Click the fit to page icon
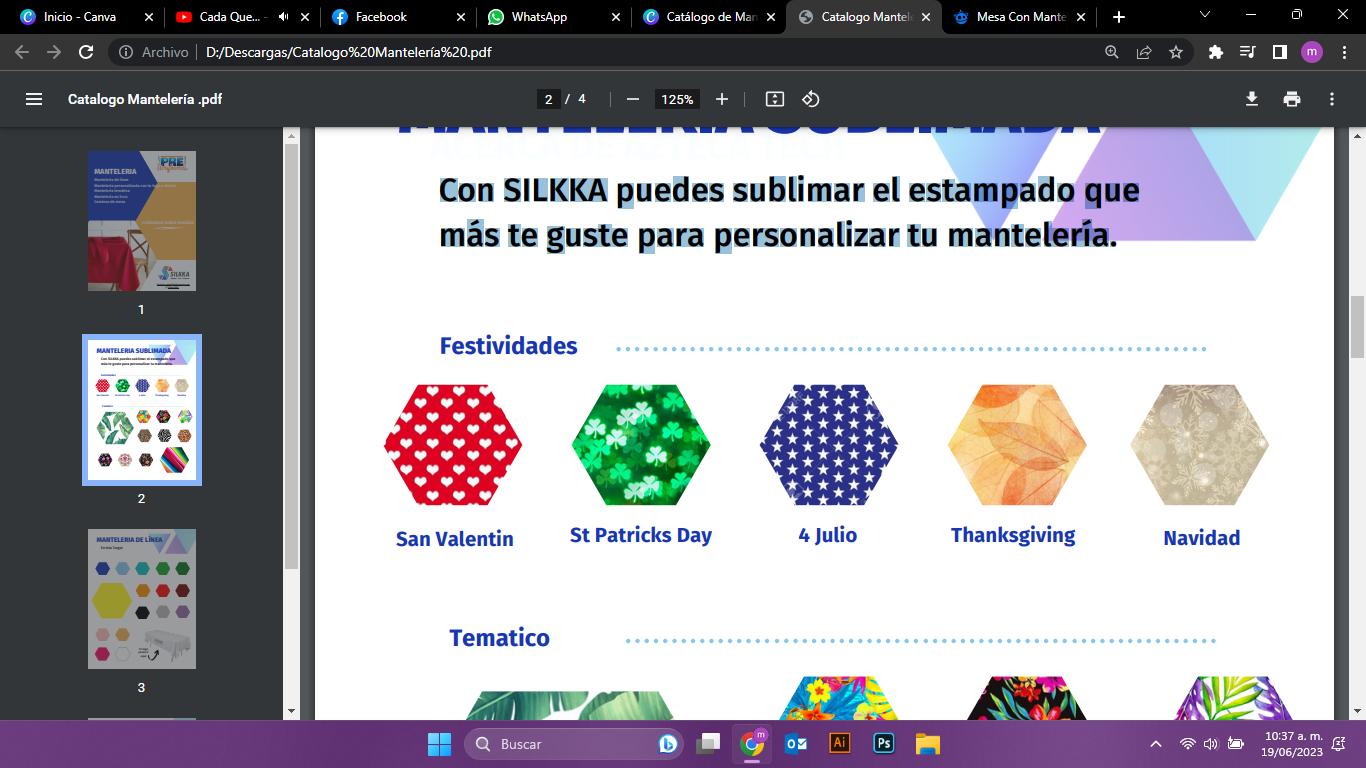1366x768 pixels. pyautogui.click(x=774, y=99)
